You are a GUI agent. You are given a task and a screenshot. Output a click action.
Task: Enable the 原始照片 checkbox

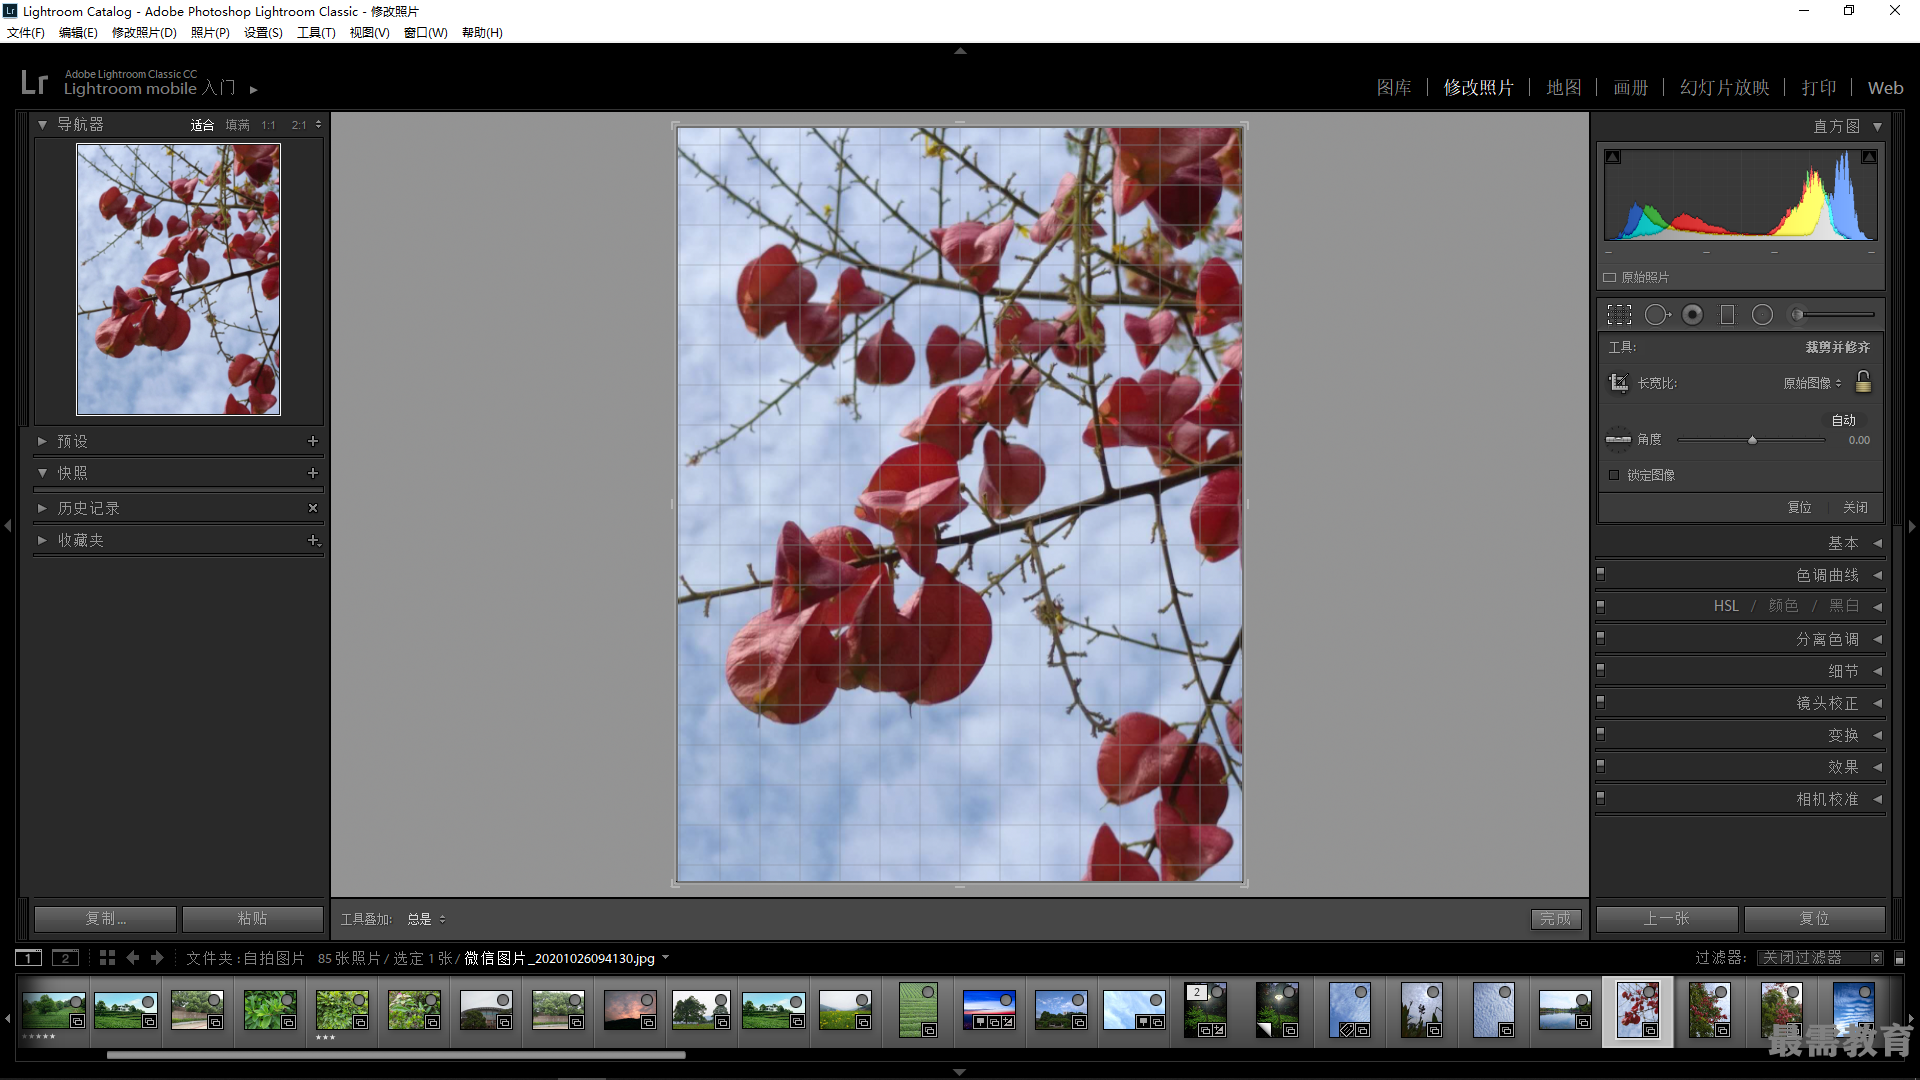(1610, 277)
